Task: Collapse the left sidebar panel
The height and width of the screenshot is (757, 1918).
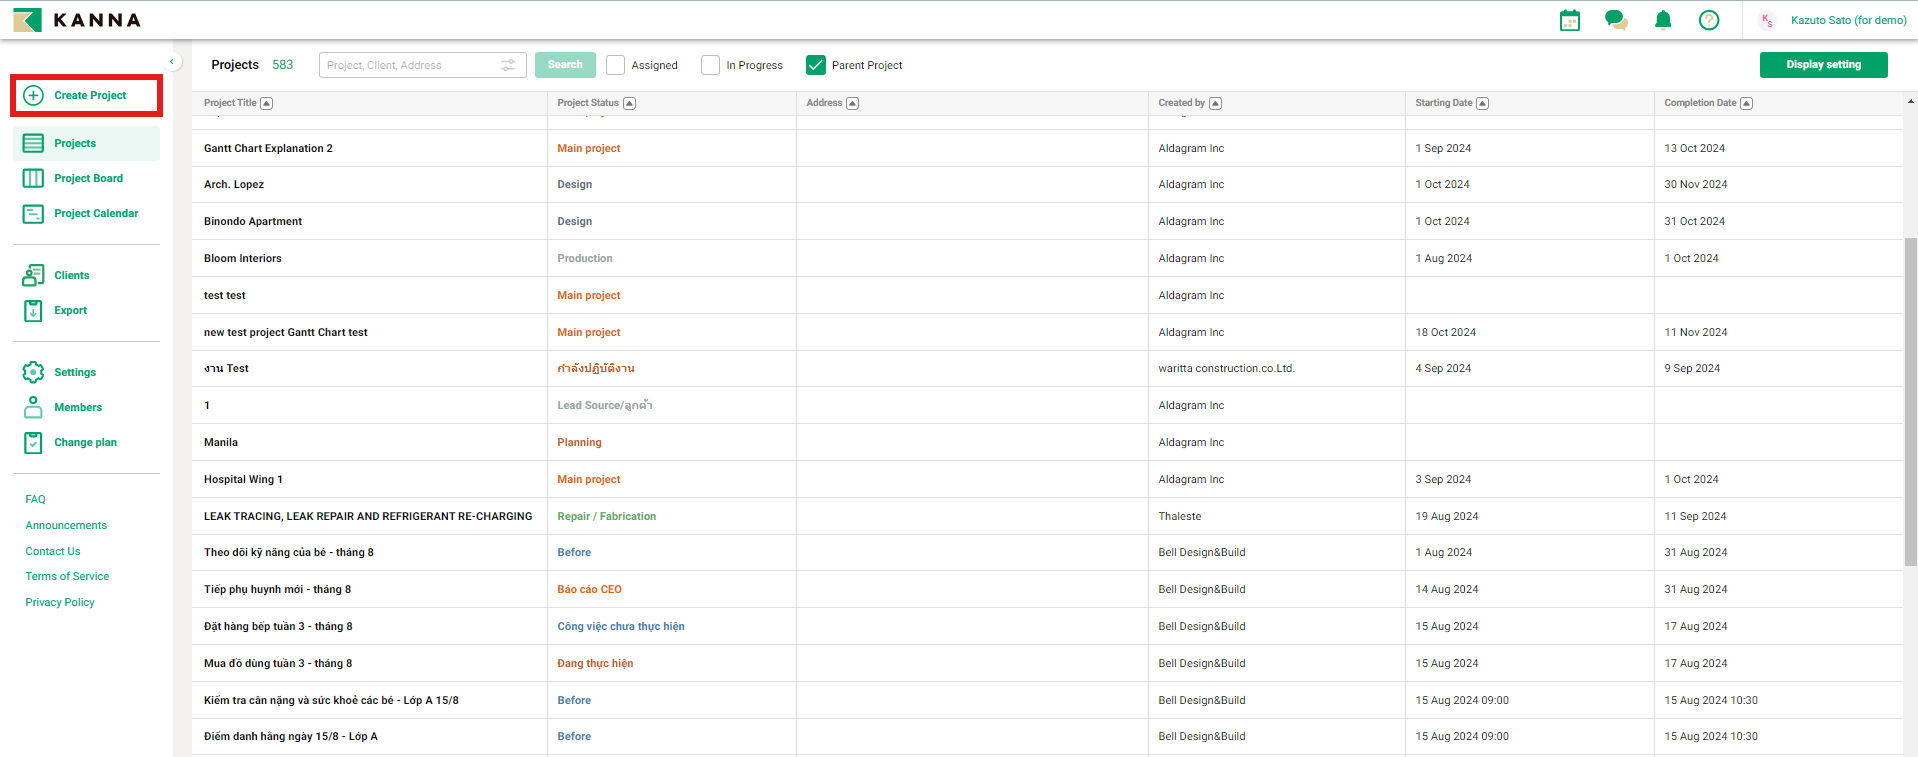Action: (172, 62)
